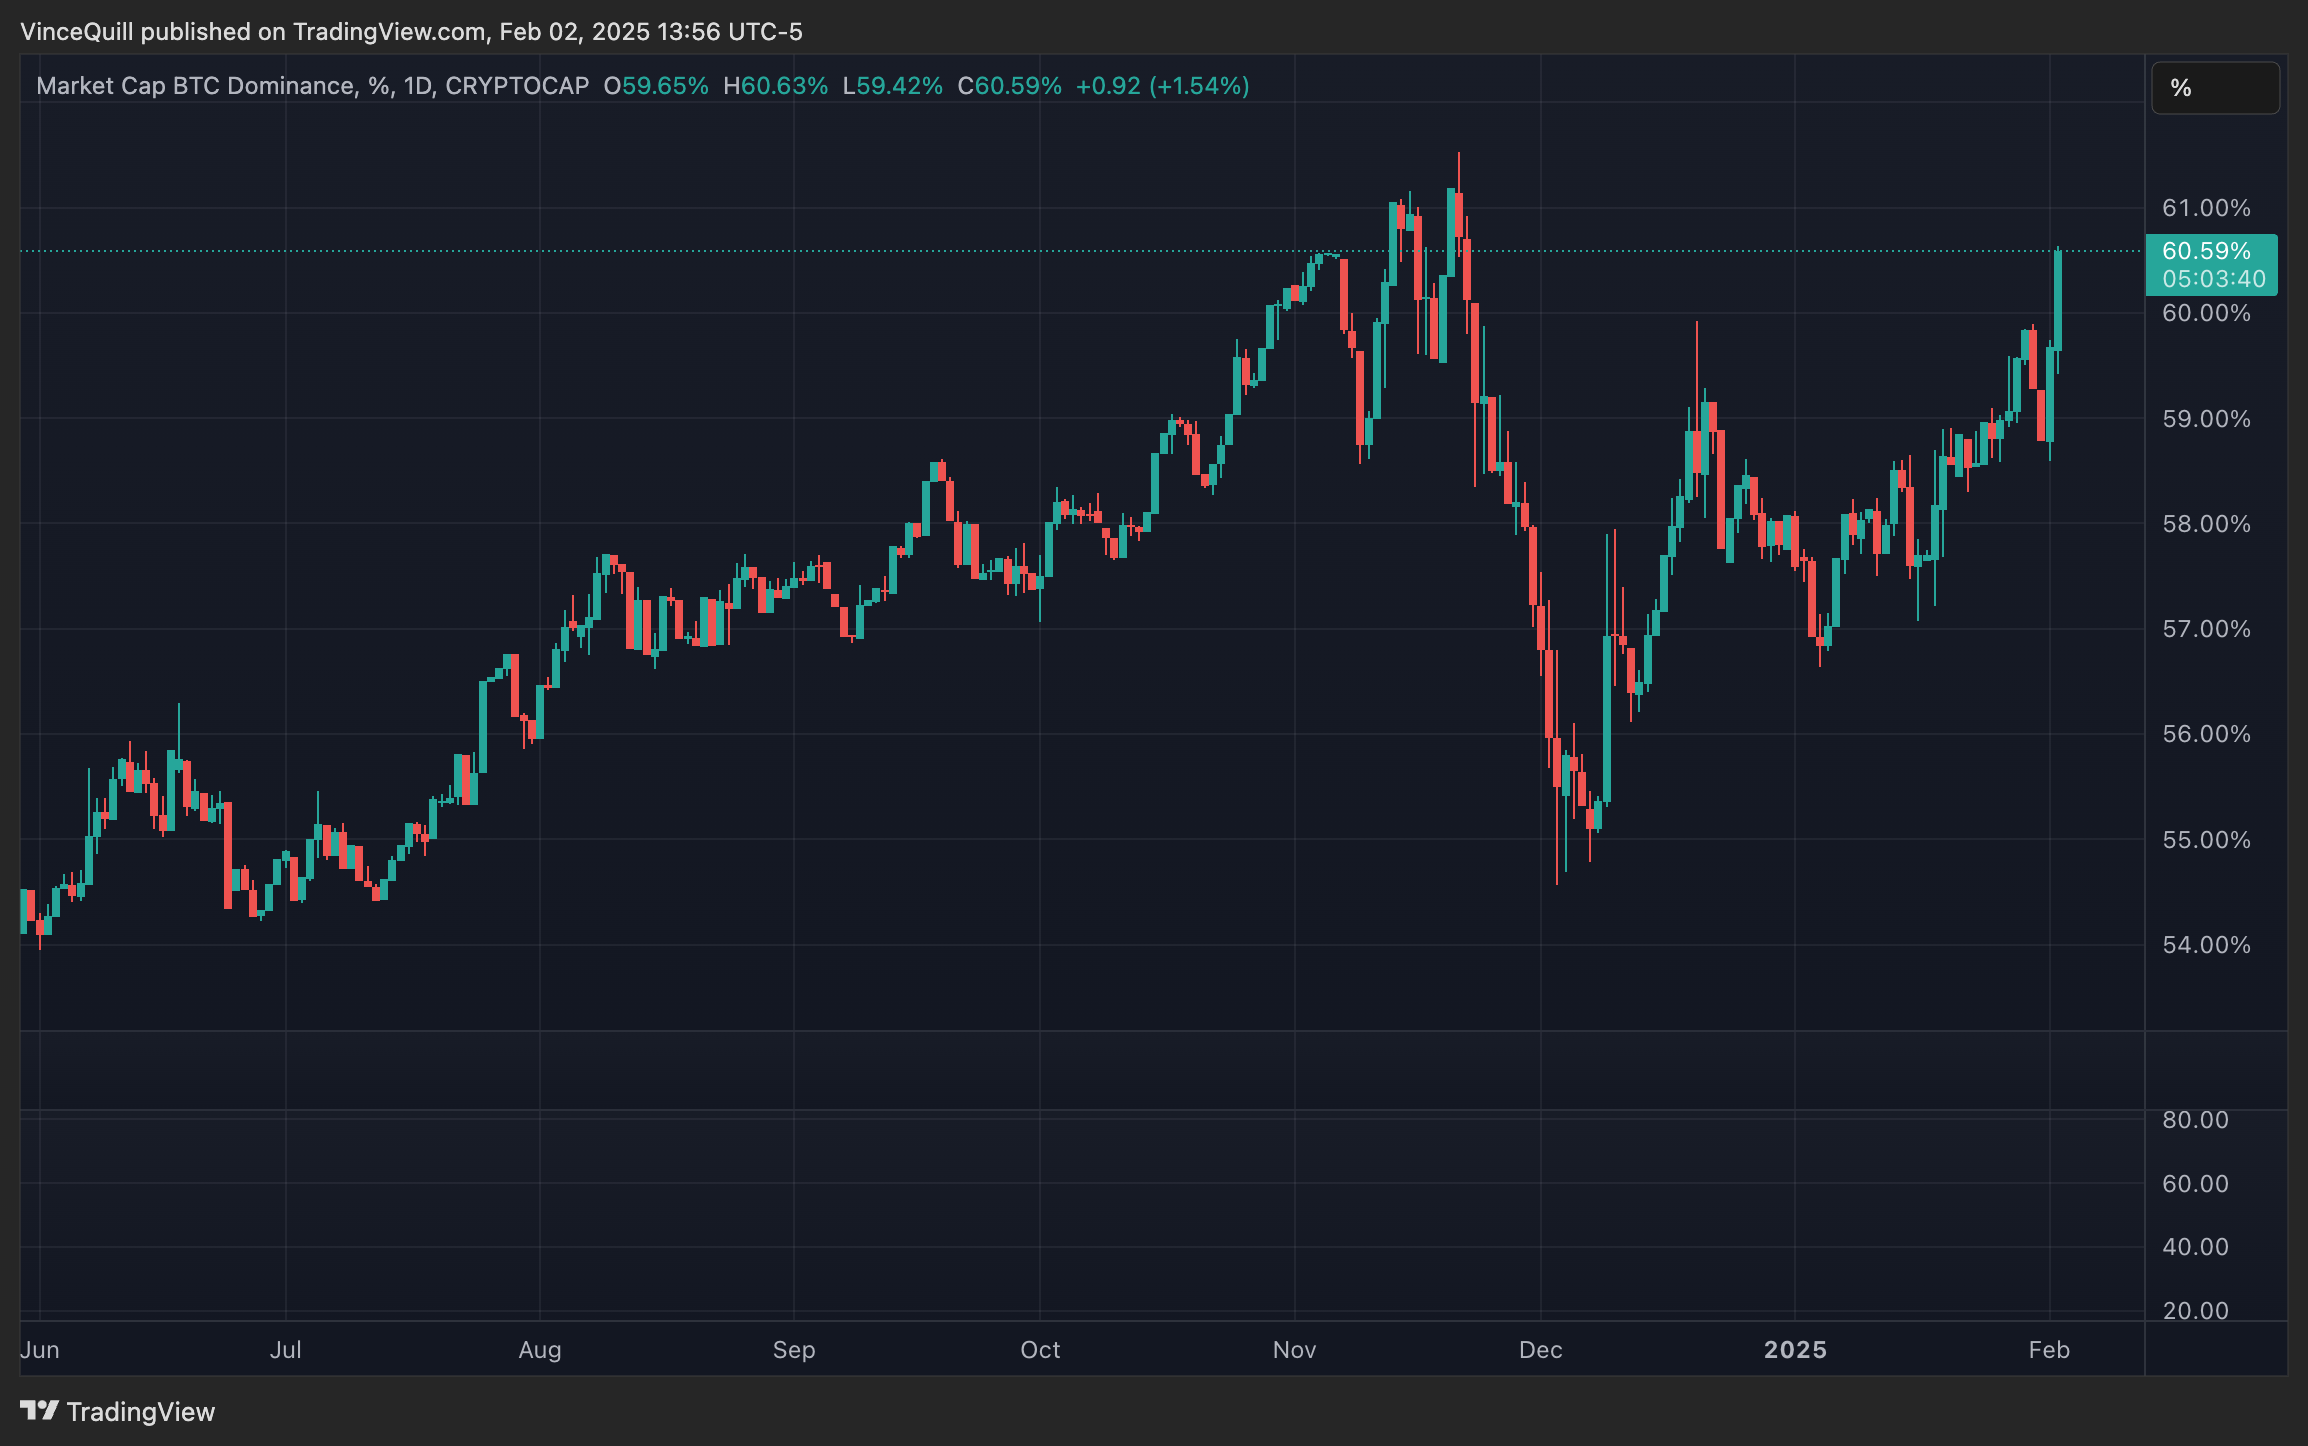
Task: Click the +0.92 (+1.54%) change value
Action: click(1162, 86)
